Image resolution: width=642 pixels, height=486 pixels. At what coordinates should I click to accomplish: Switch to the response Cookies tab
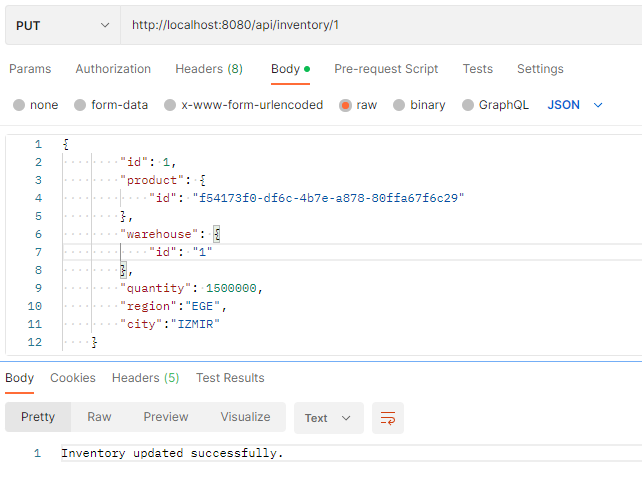tap(73, 377)
